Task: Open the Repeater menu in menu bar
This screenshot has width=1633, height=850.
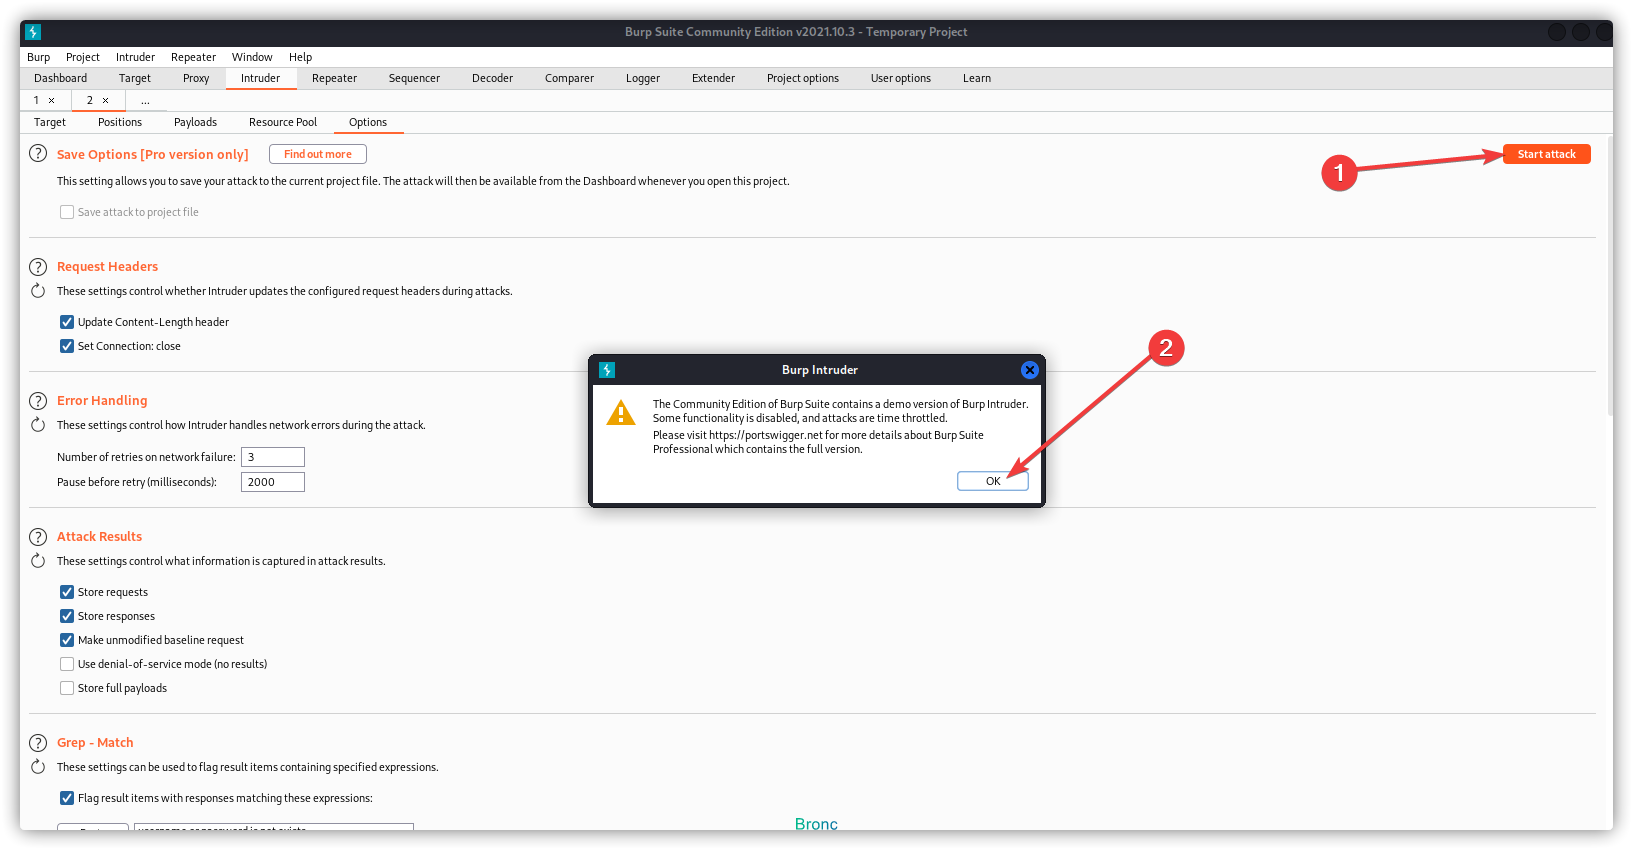Action: [193, 57]
